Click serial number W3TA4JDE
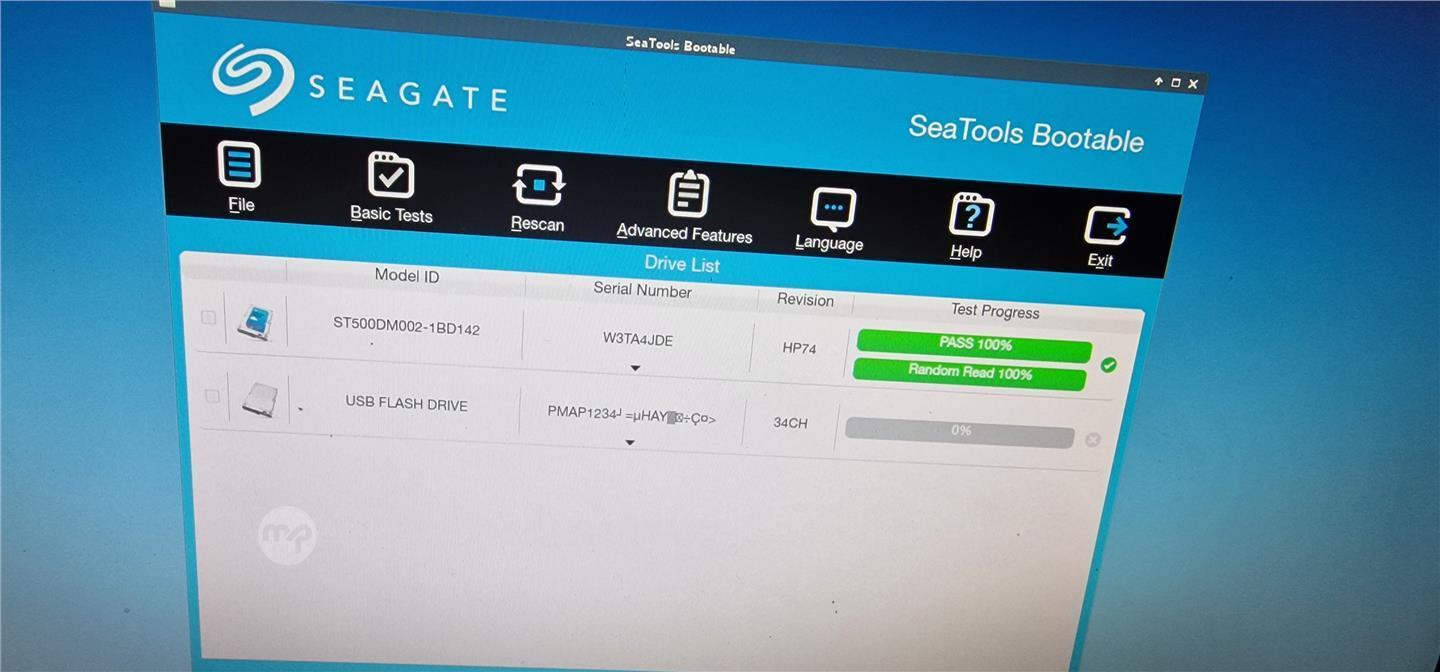Viewport: 1440px width, 672px height. pos(638,340)
